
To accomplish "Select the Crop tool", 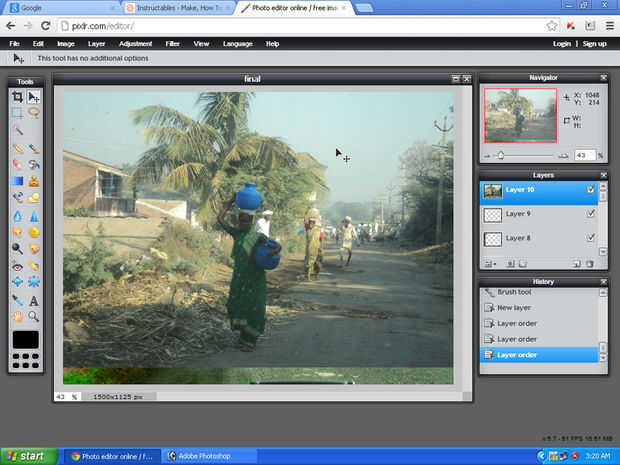I will (18, 97).
